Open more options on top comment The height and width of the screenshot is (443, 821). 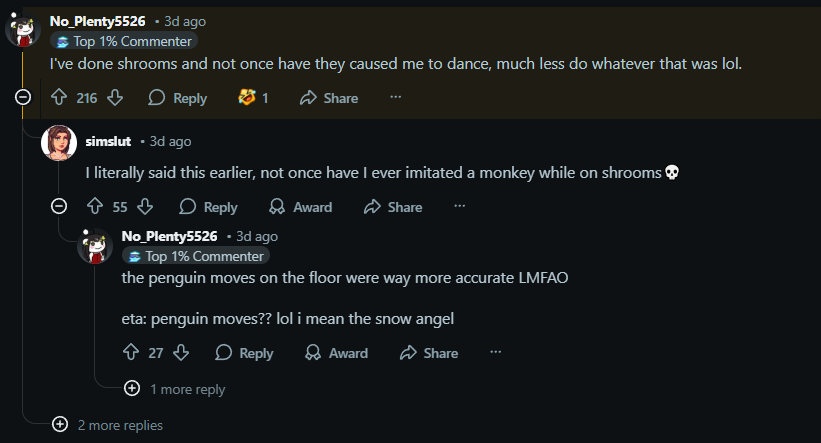pos(395,98)
